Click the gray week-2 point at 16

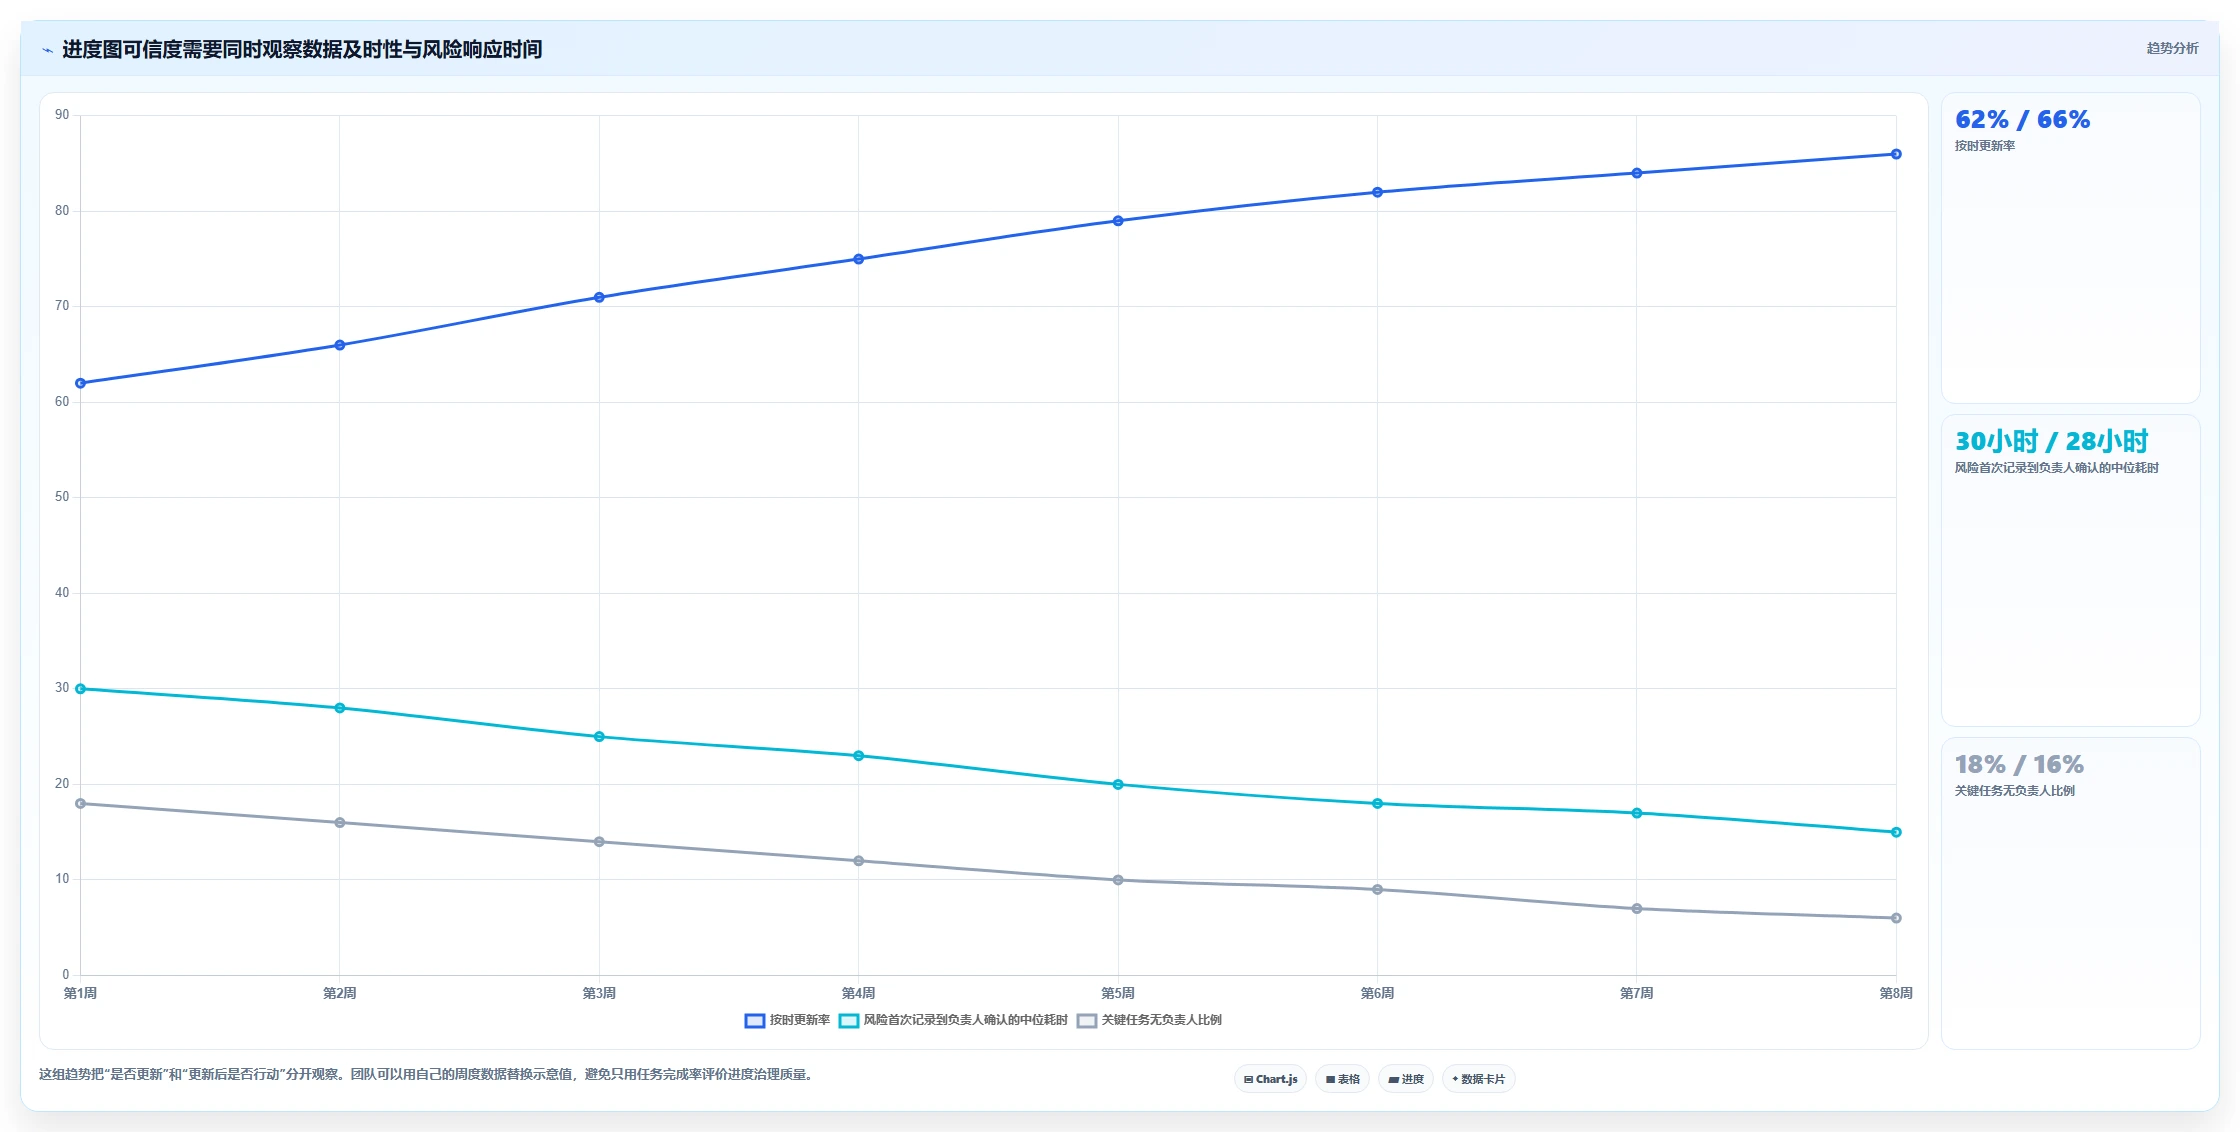tap(340, 823)
